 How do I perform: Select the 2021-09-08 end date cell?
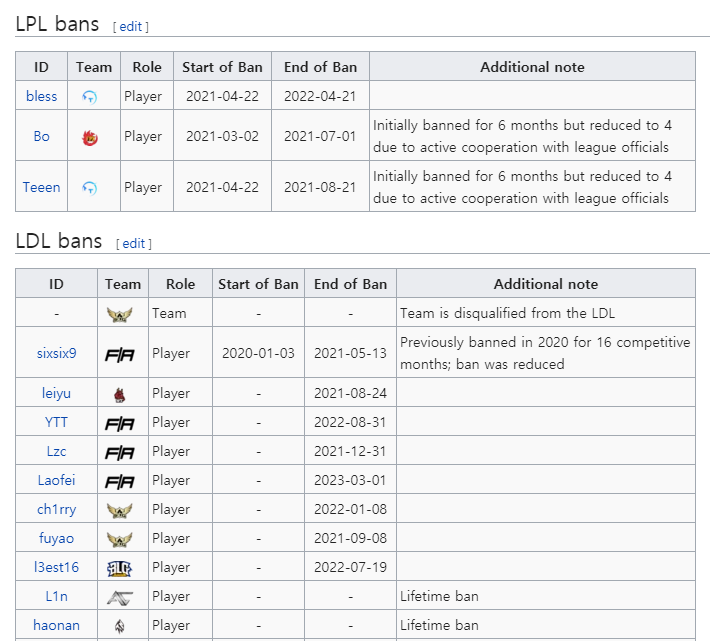click(x=351, y=537)
